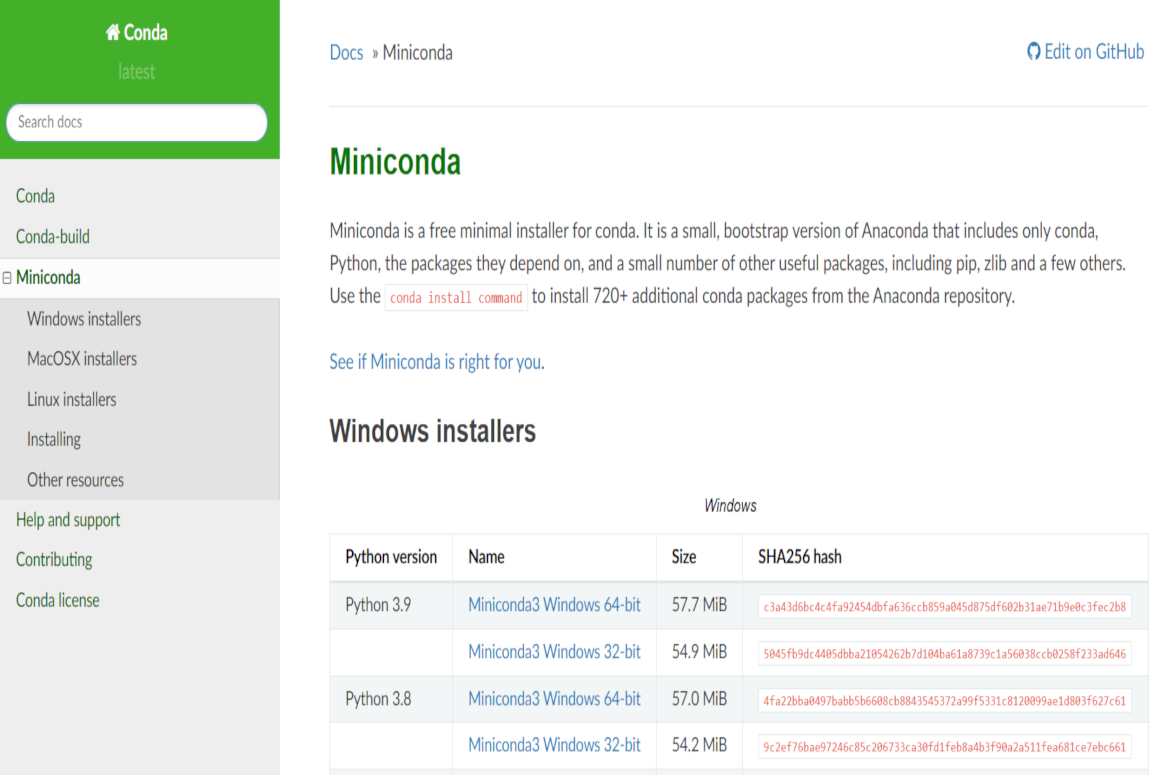This screenshot has height=775, width=1154.
Task: Focus the Search docs field
Action: [137, 122]
